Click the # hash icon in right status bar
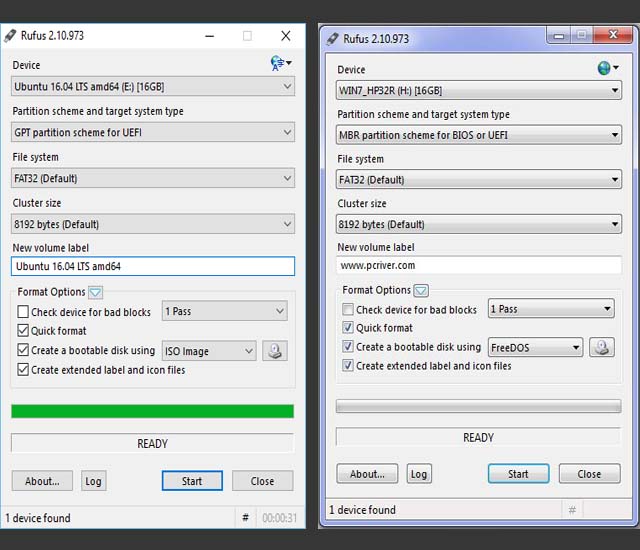 coord(572,510)
